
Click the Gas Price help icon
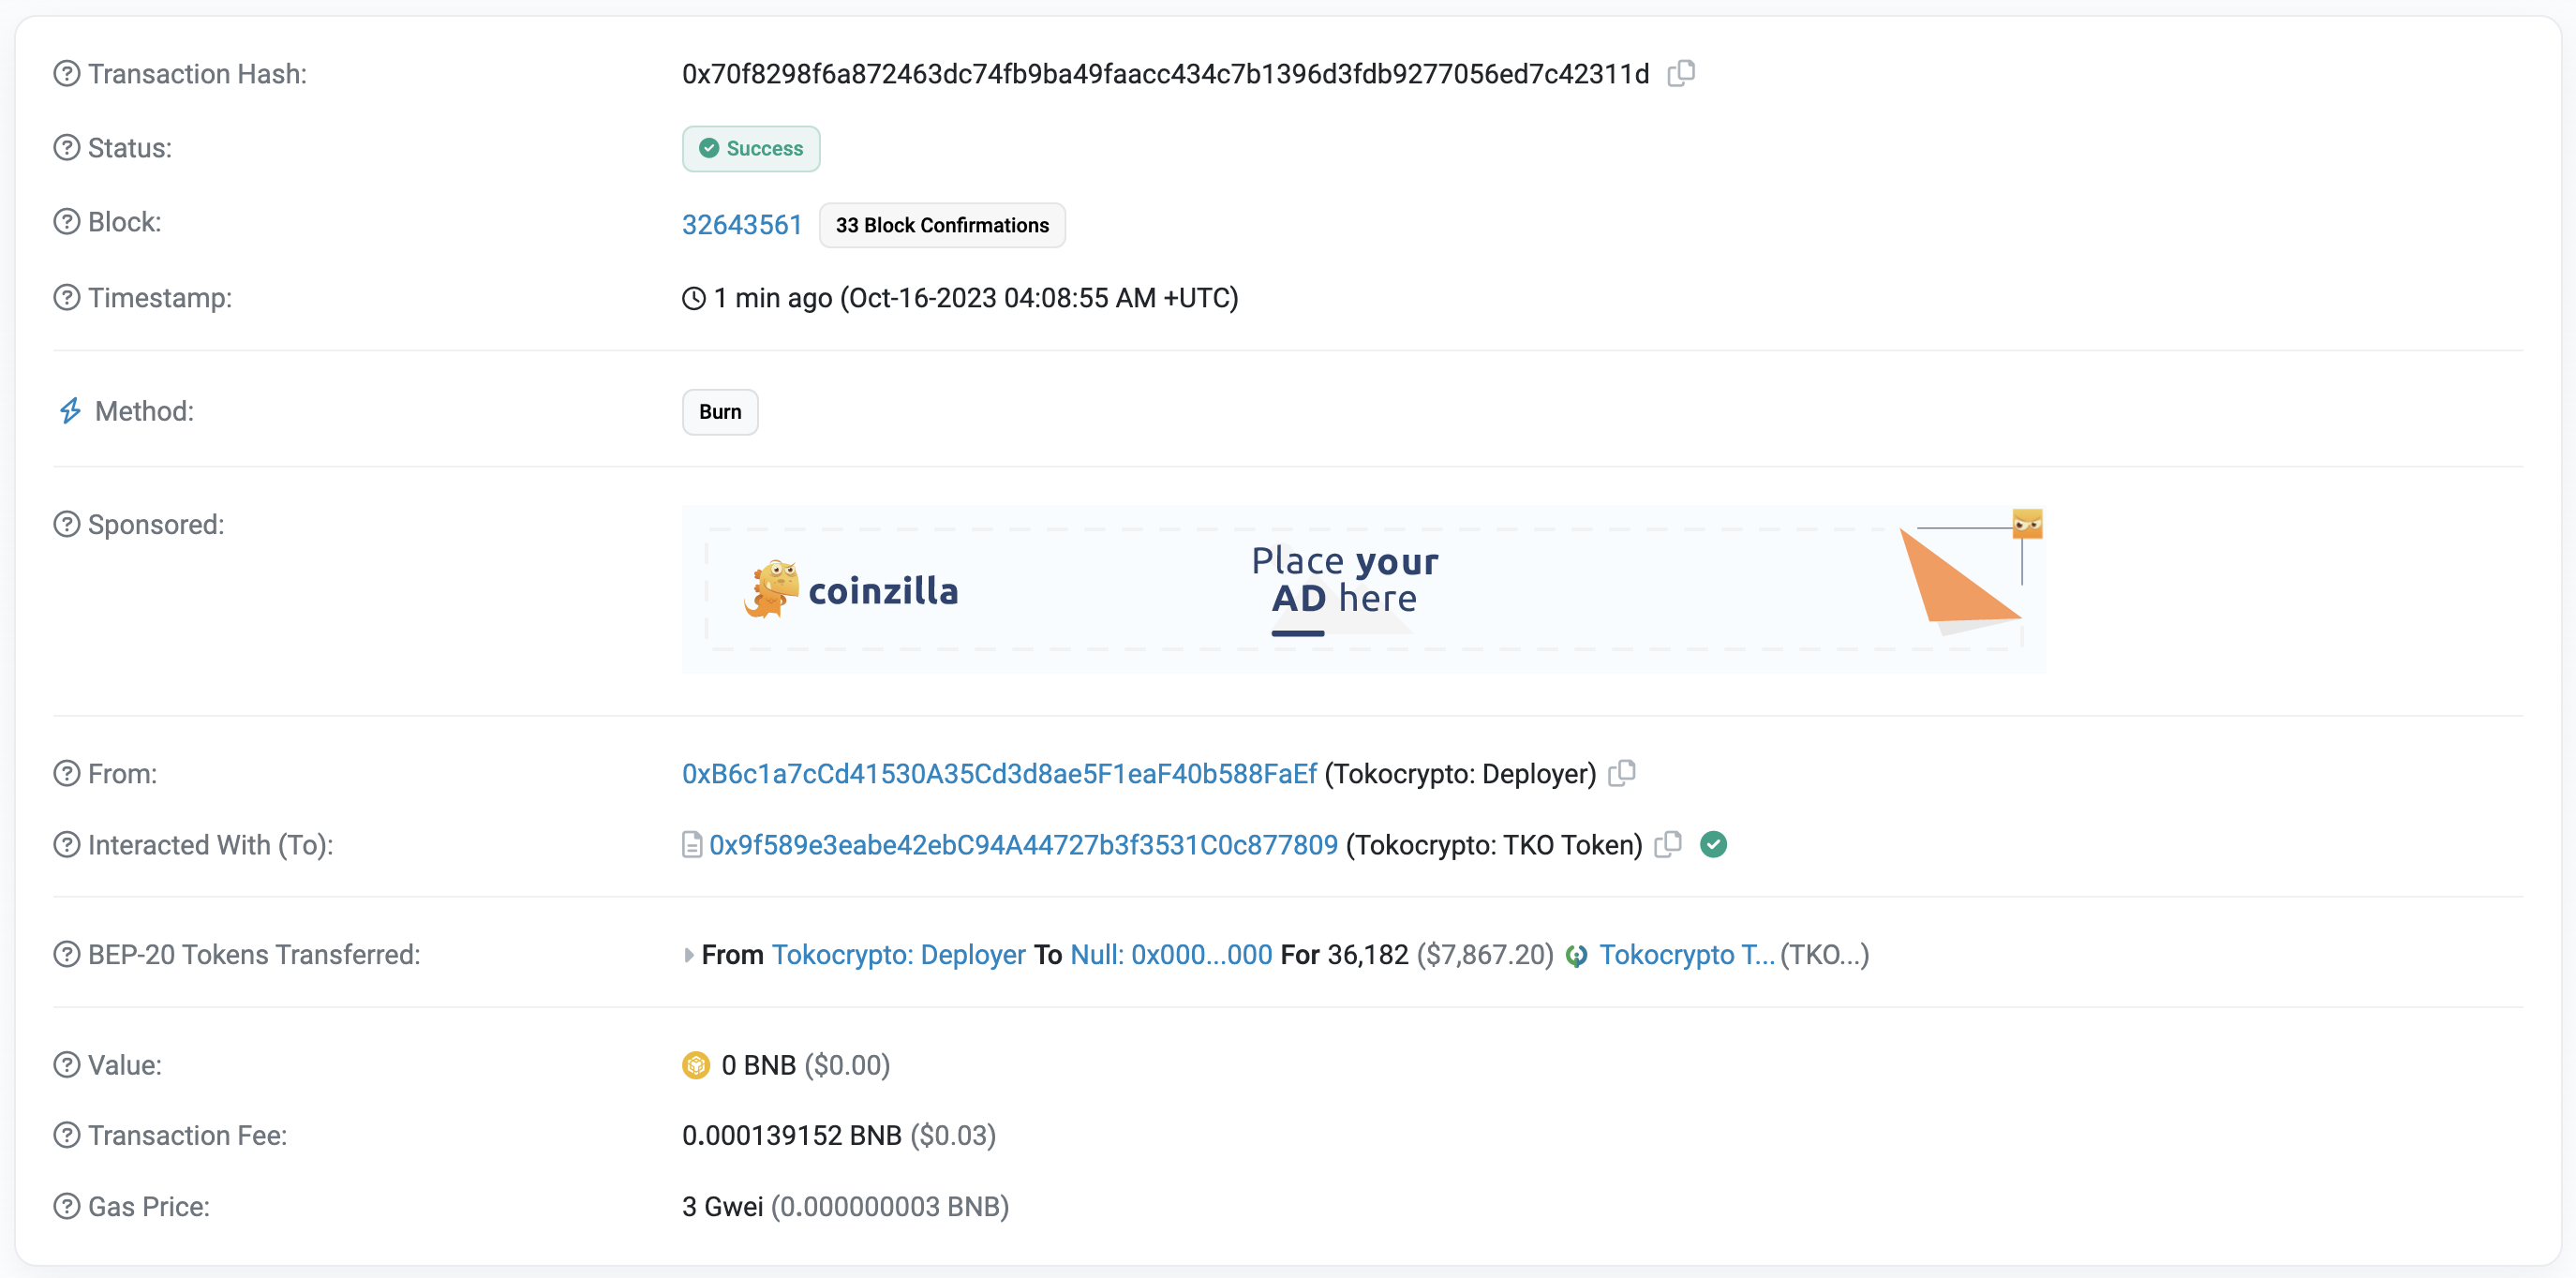pos(66,1206)
